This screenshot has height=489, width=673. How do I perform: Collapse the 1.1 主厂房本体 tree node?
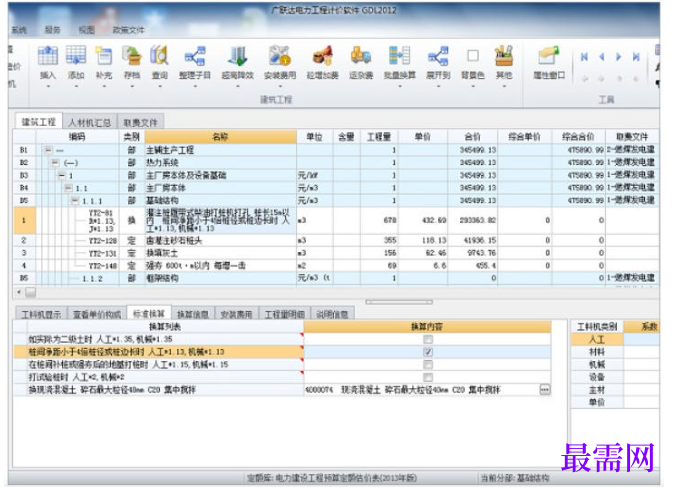(x=68, y=188)
